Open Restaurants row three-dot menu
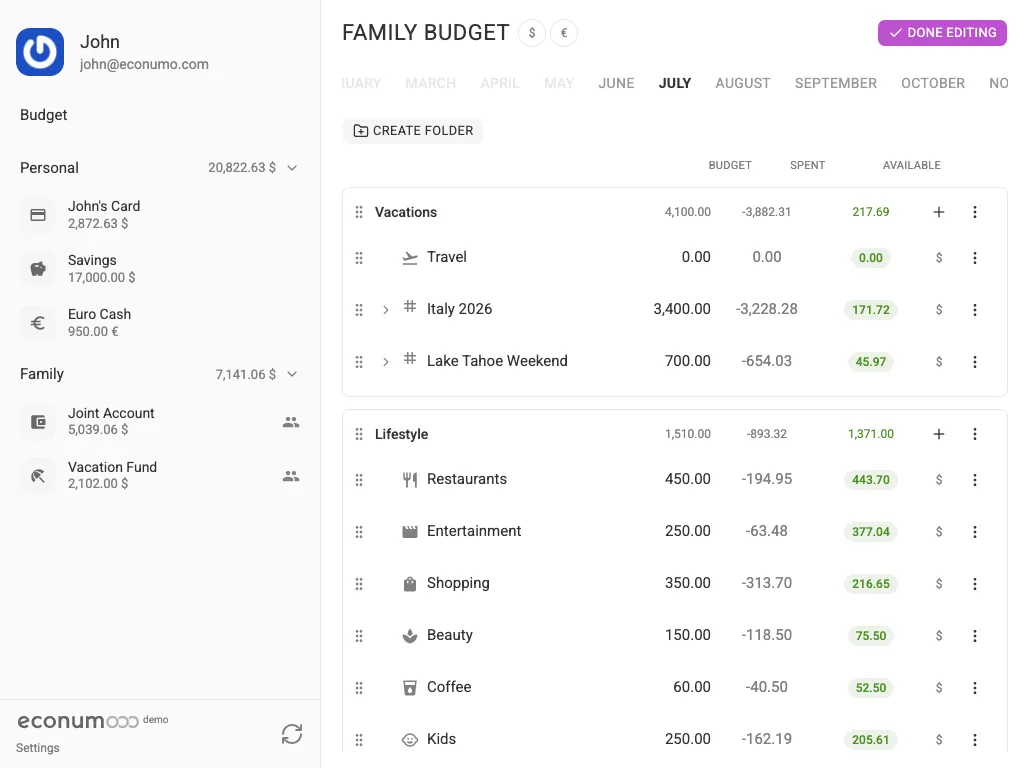 (974, 479)
